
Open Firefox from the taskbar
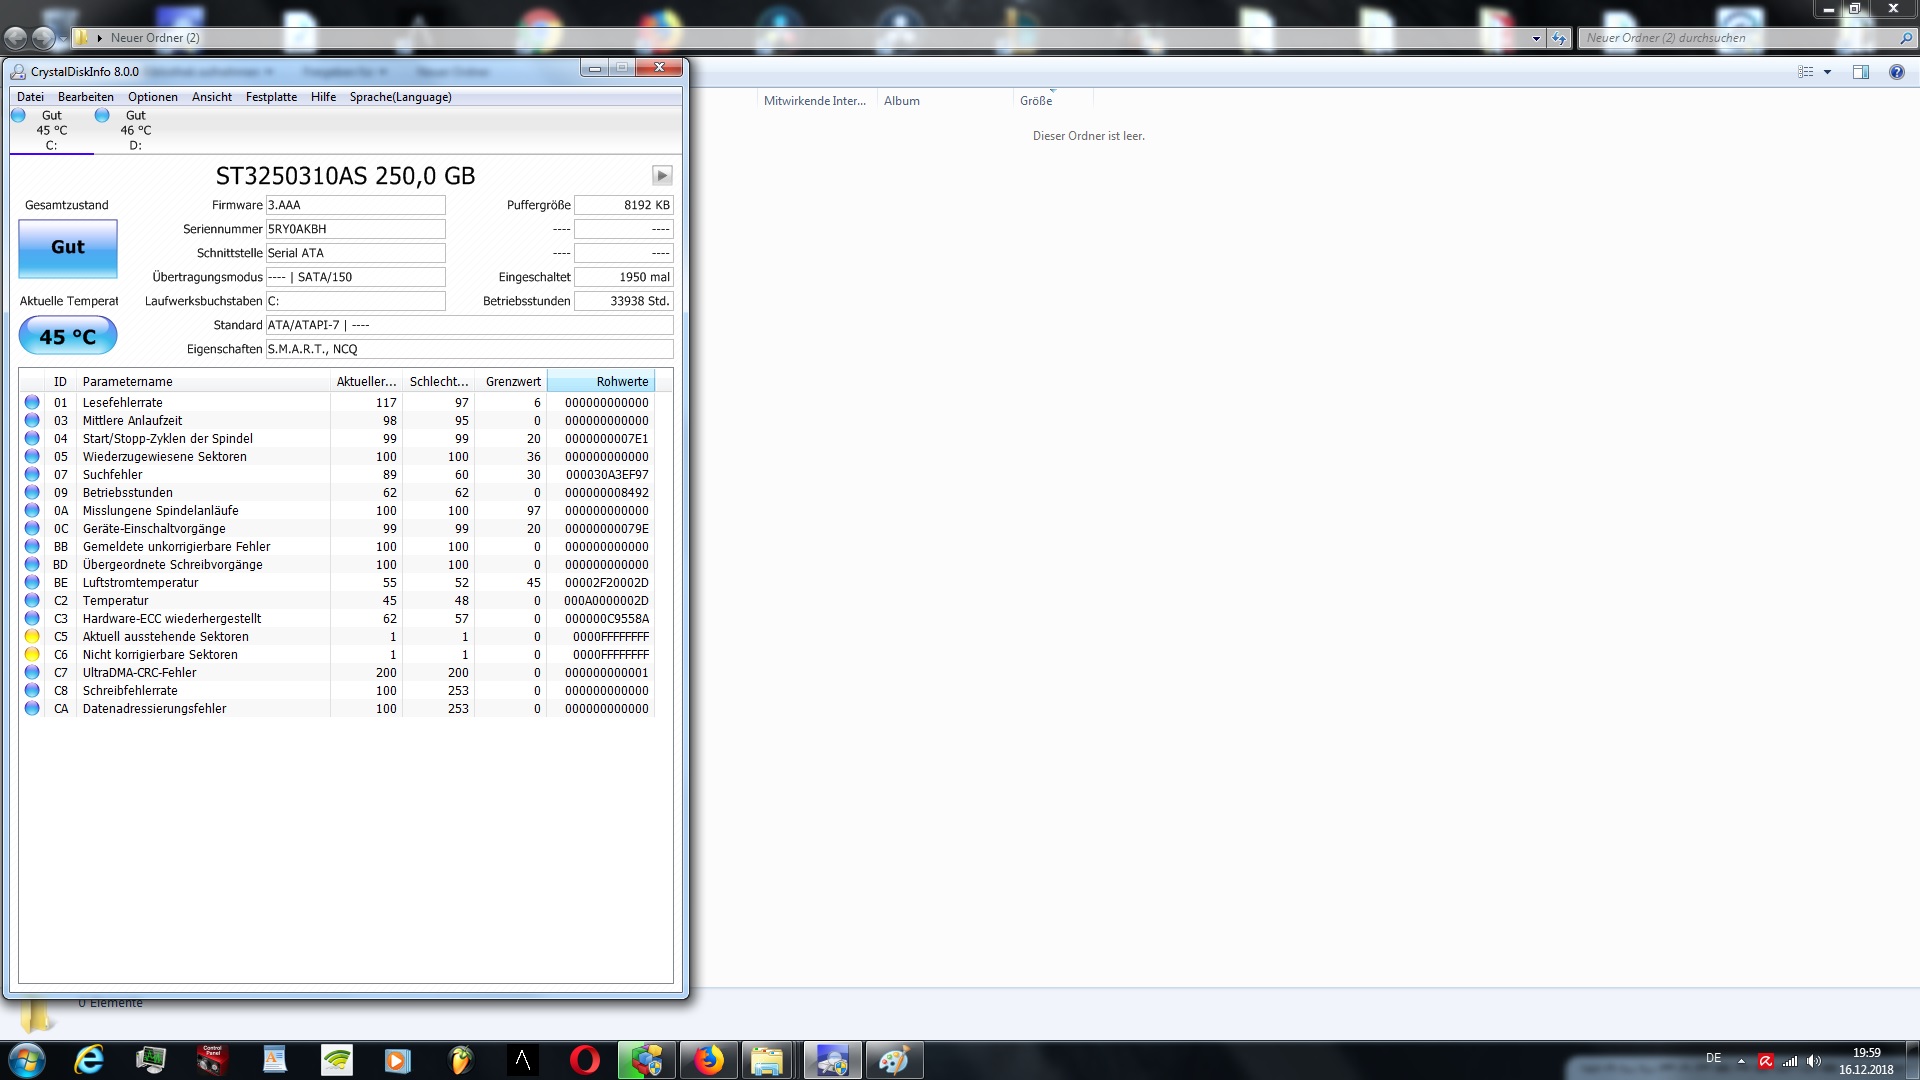coord(709,1060)
